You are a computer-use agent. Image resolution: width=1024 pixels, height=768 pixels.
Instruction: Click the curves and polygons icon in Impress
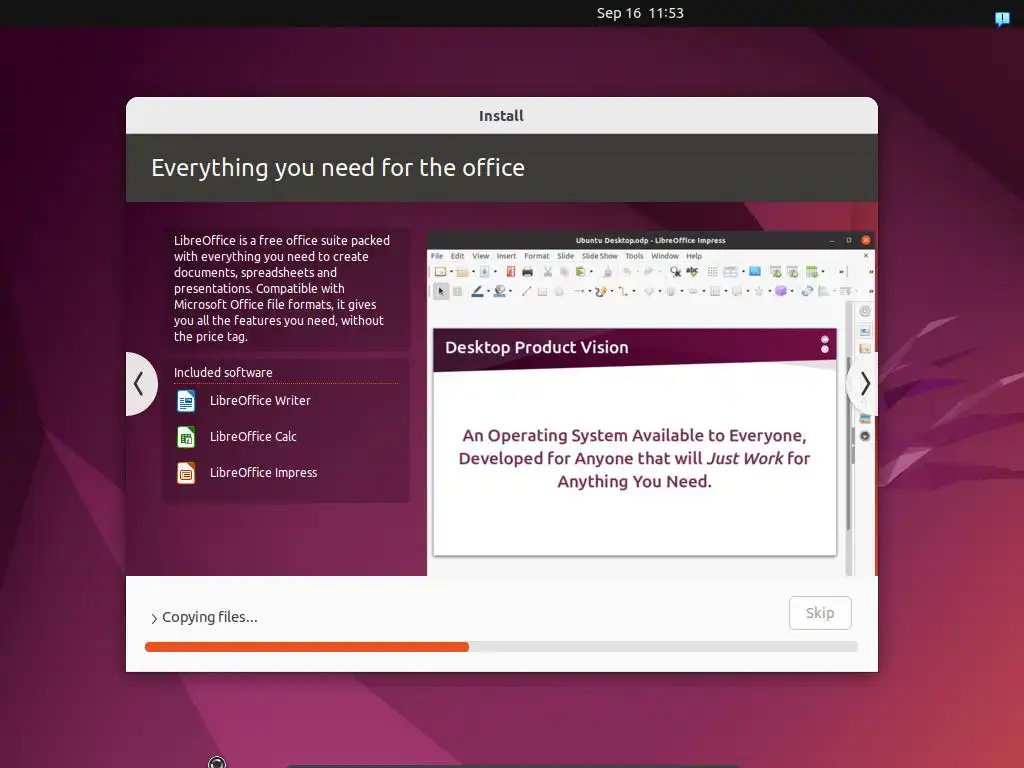coord(601,291)
